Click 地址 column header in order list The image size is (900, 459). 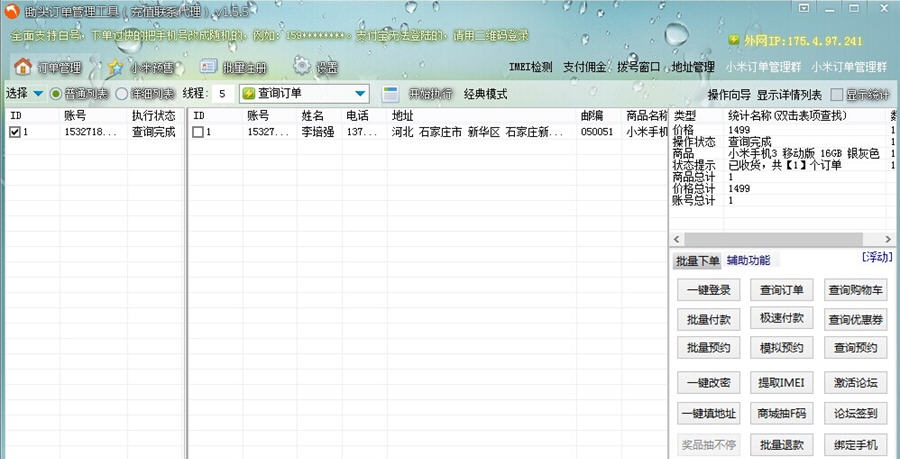(x=482, y=116)
